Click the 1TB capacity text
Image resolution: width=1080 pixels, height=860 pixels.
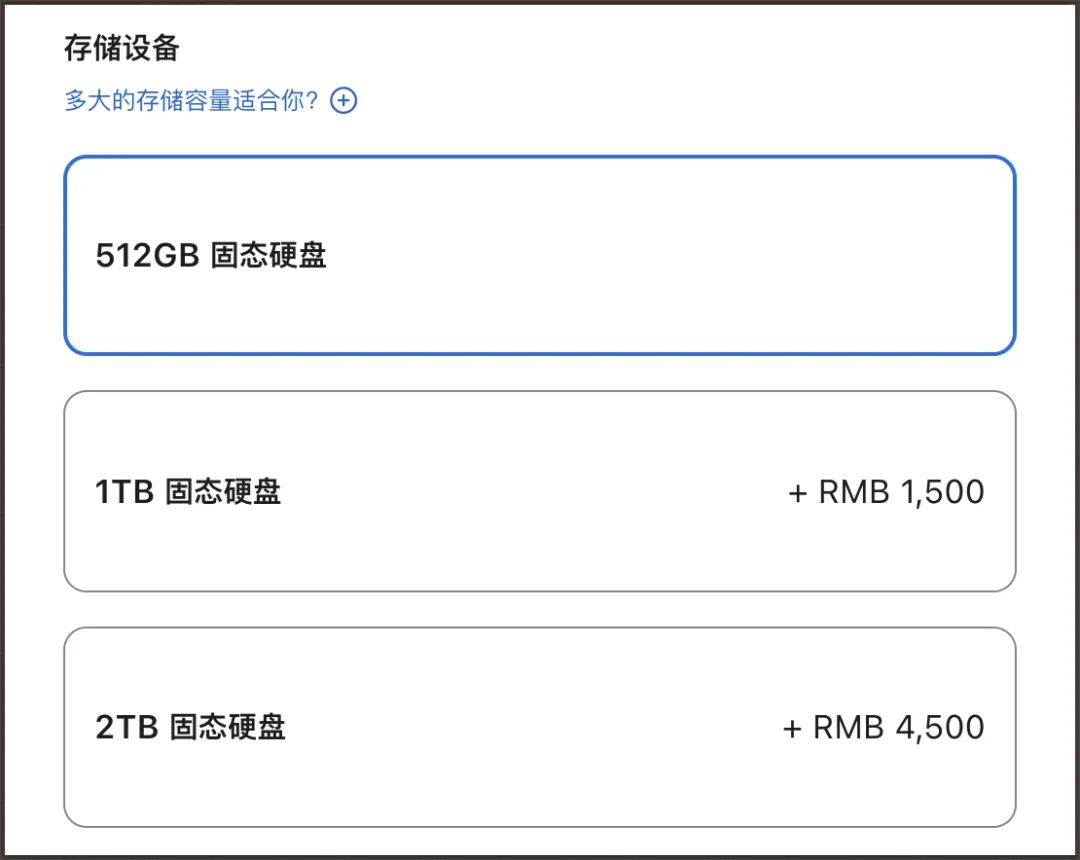click(125, 492)
